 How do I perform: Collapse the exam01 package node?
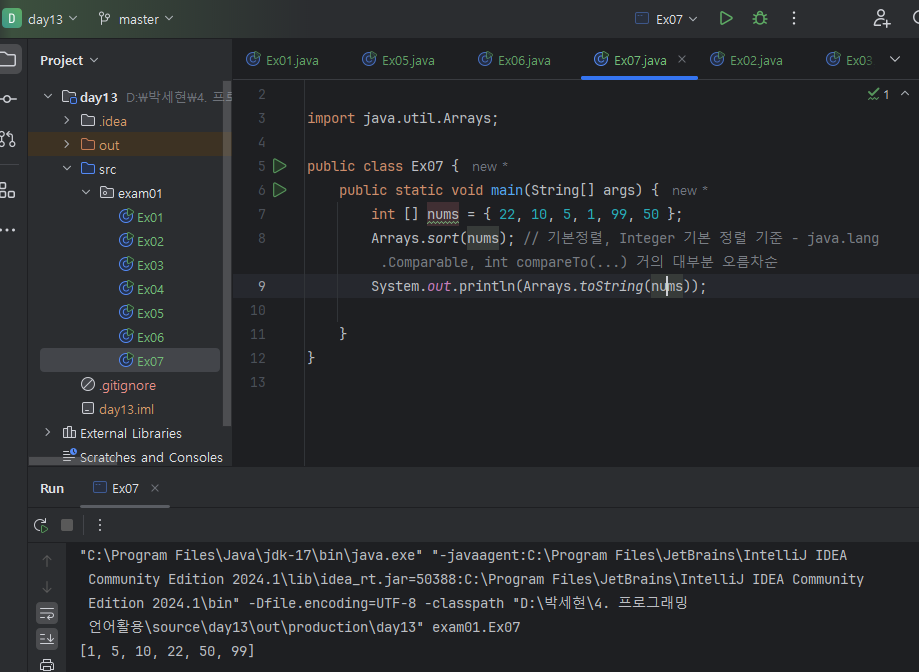coord(86,193)
